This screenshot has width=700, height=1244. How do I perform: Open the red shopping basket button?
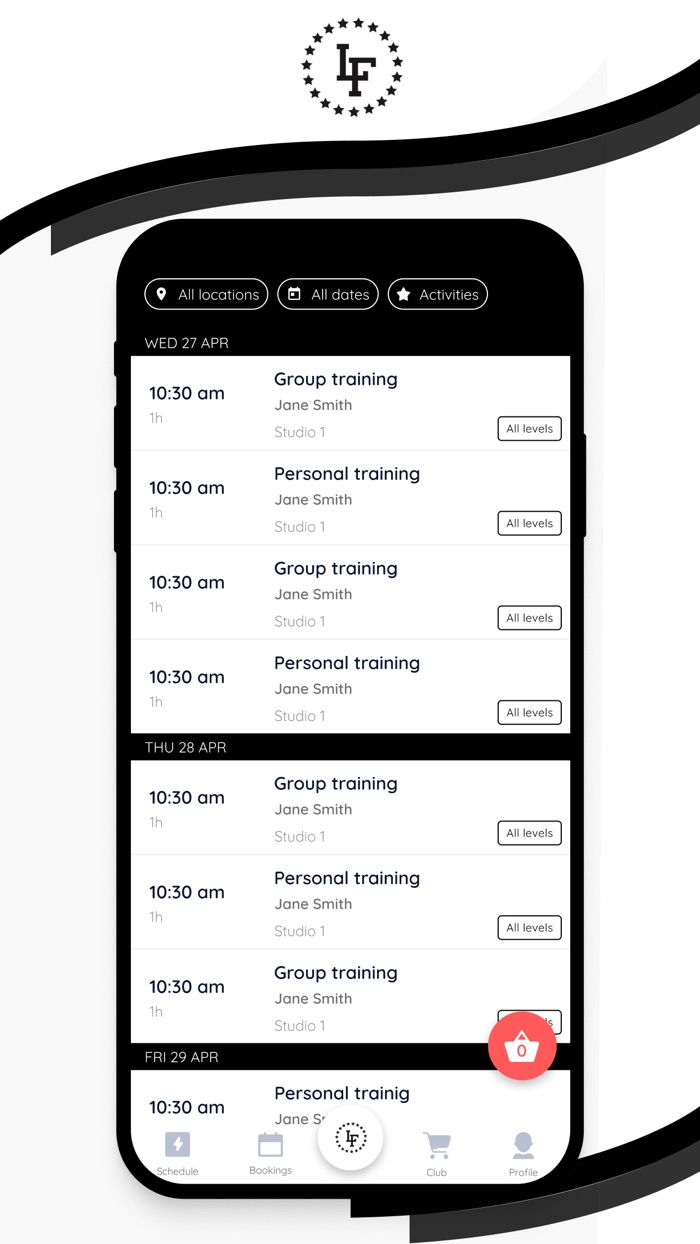coord(521,1047)
